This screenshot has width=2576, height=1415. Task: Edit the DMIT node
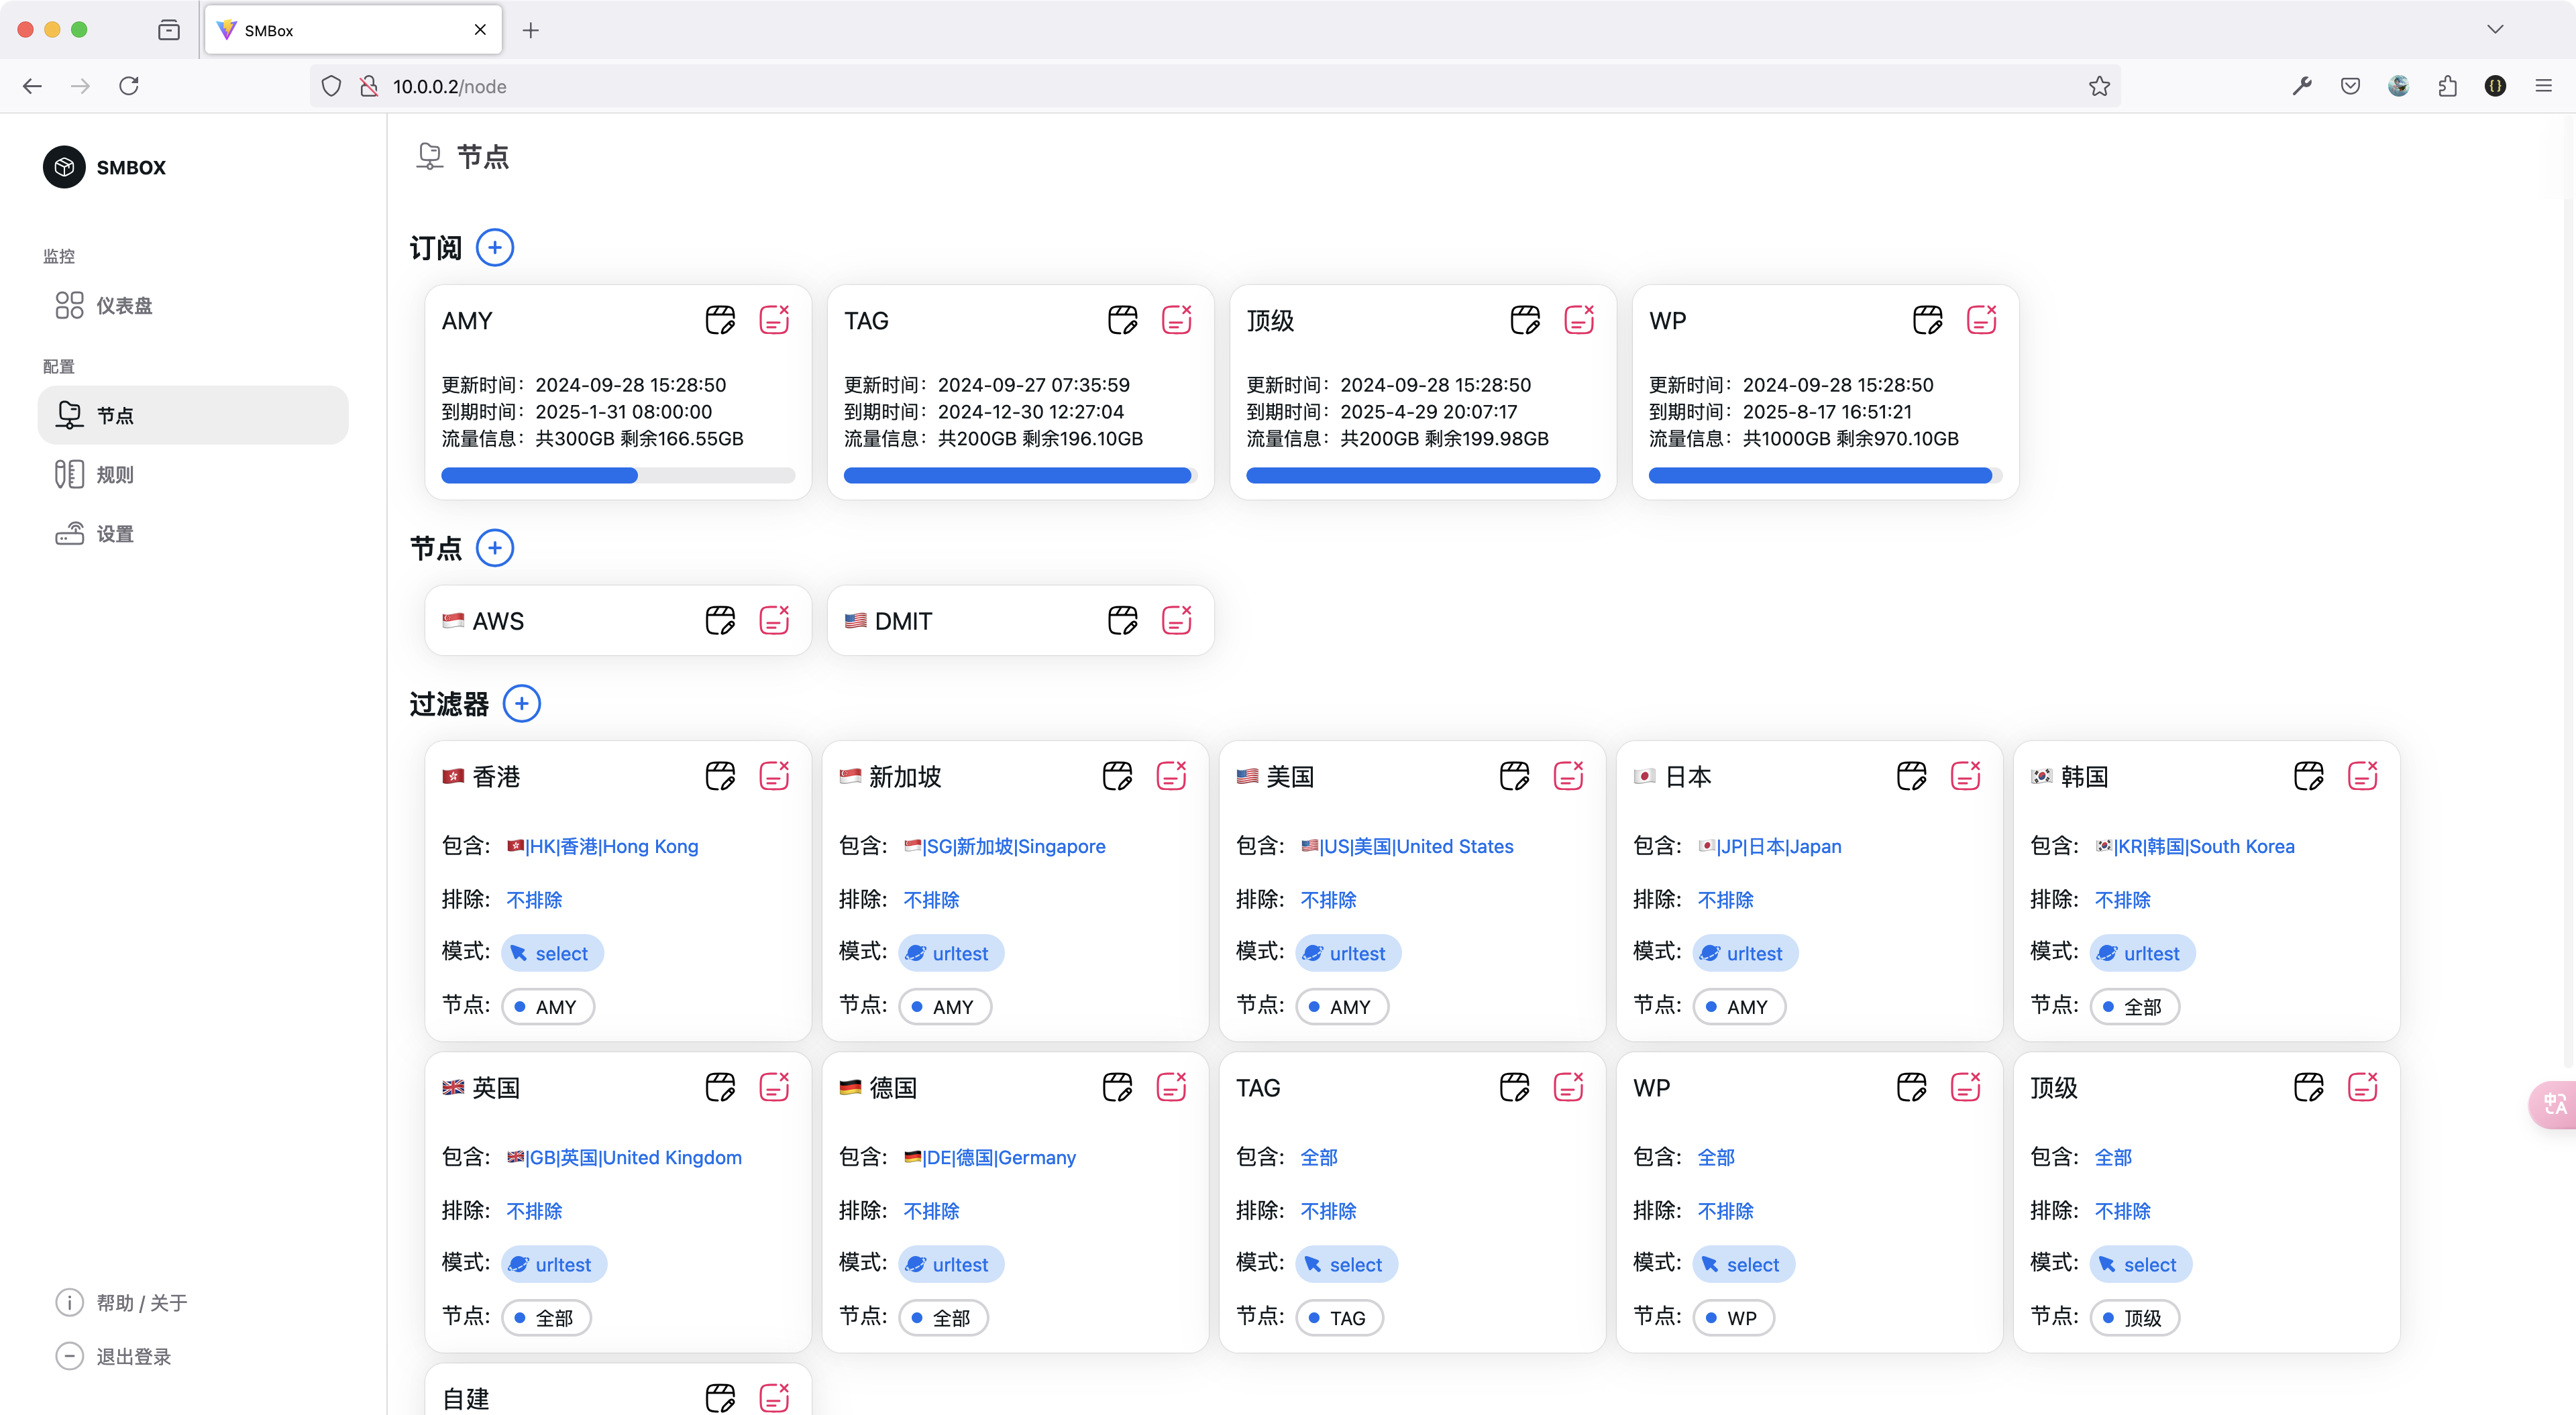1123,620
